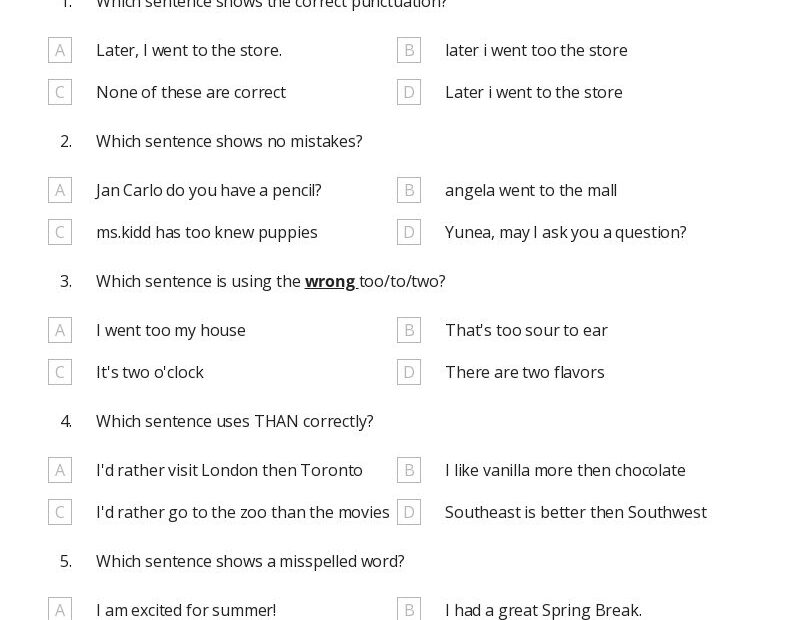Click question 3 text about wrong too/to/two
794x620 pixels.
270,281
